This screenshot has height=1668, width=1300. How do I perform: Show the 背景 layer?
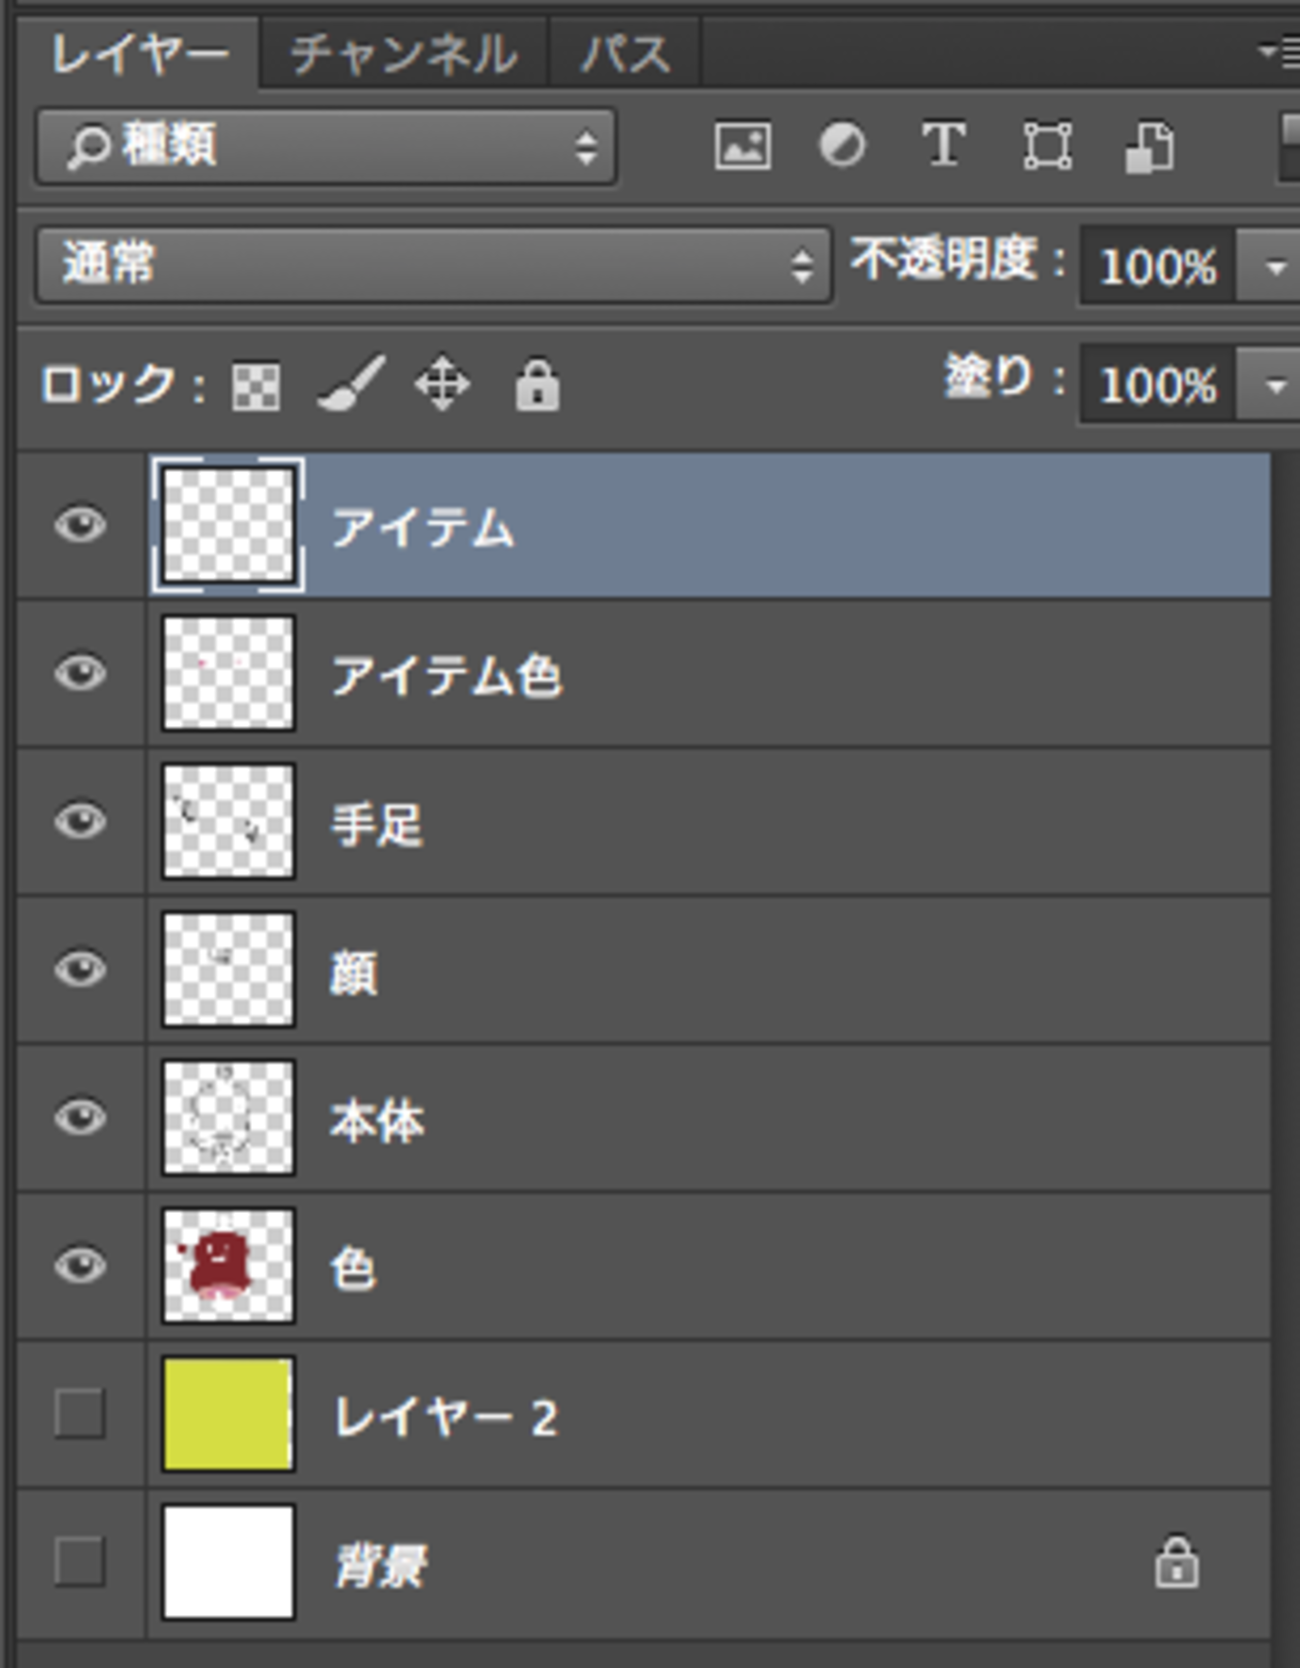click(80, 1561)
